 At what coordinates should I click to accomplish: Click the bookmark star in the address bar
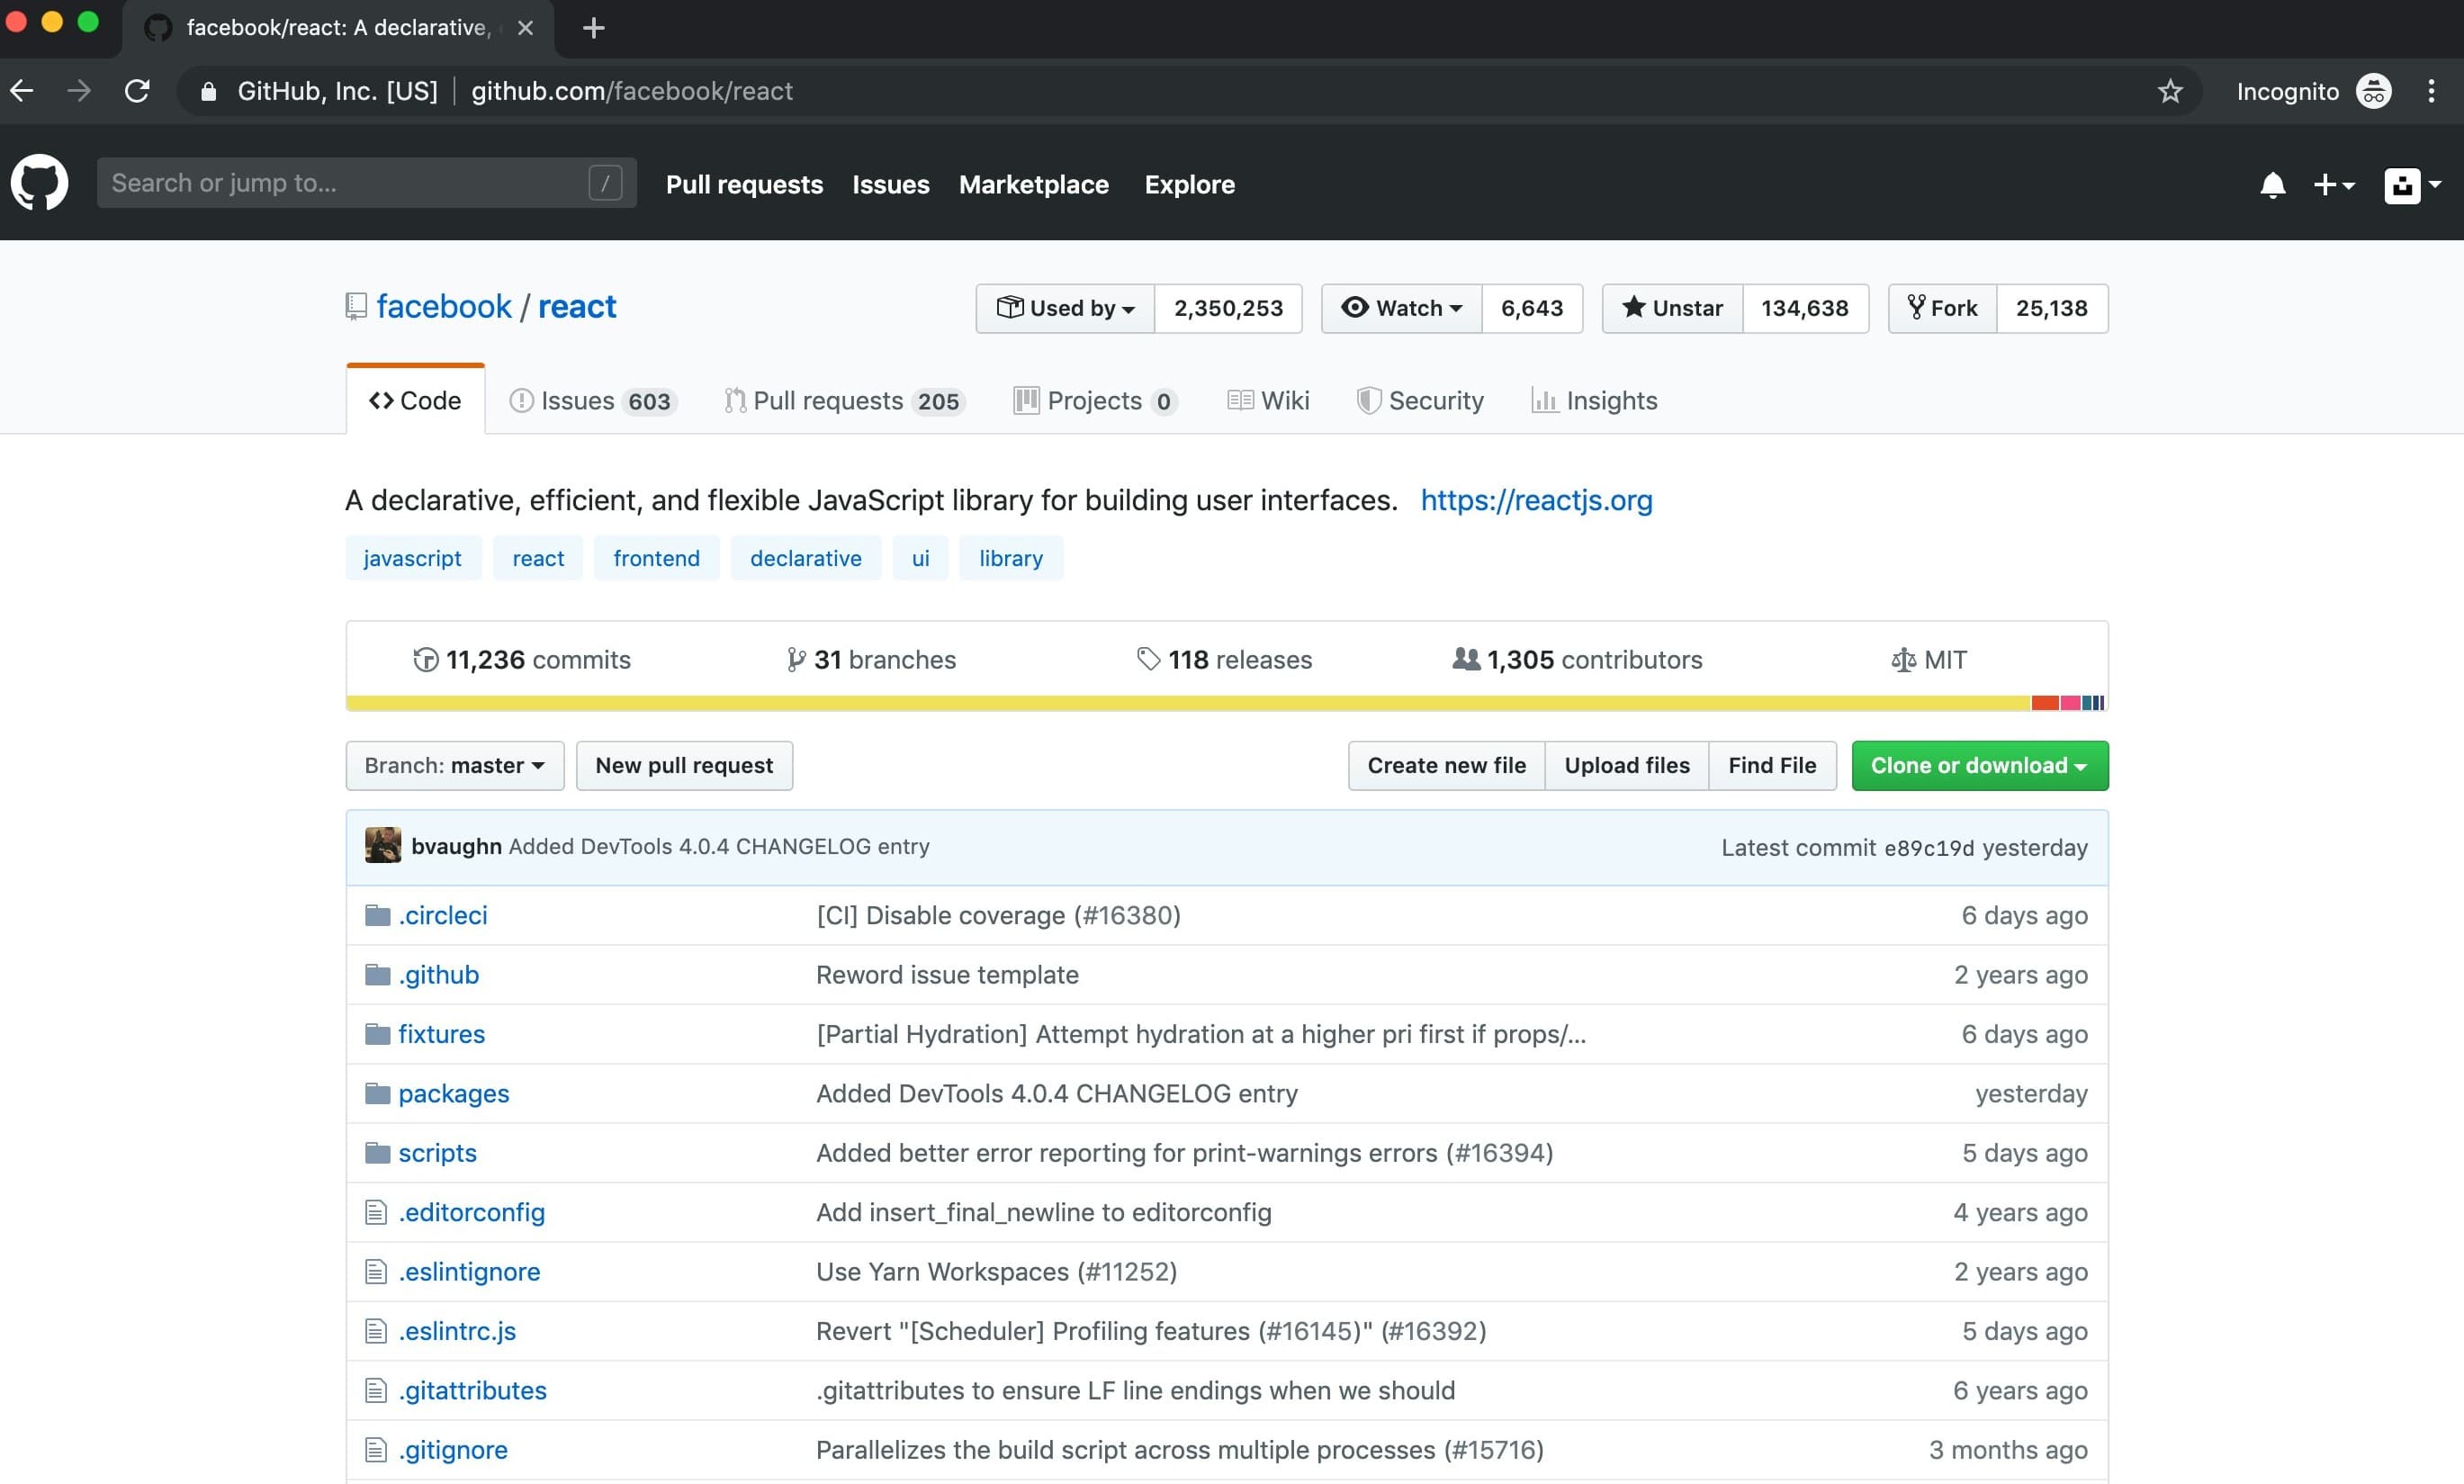click(2170, 91)
